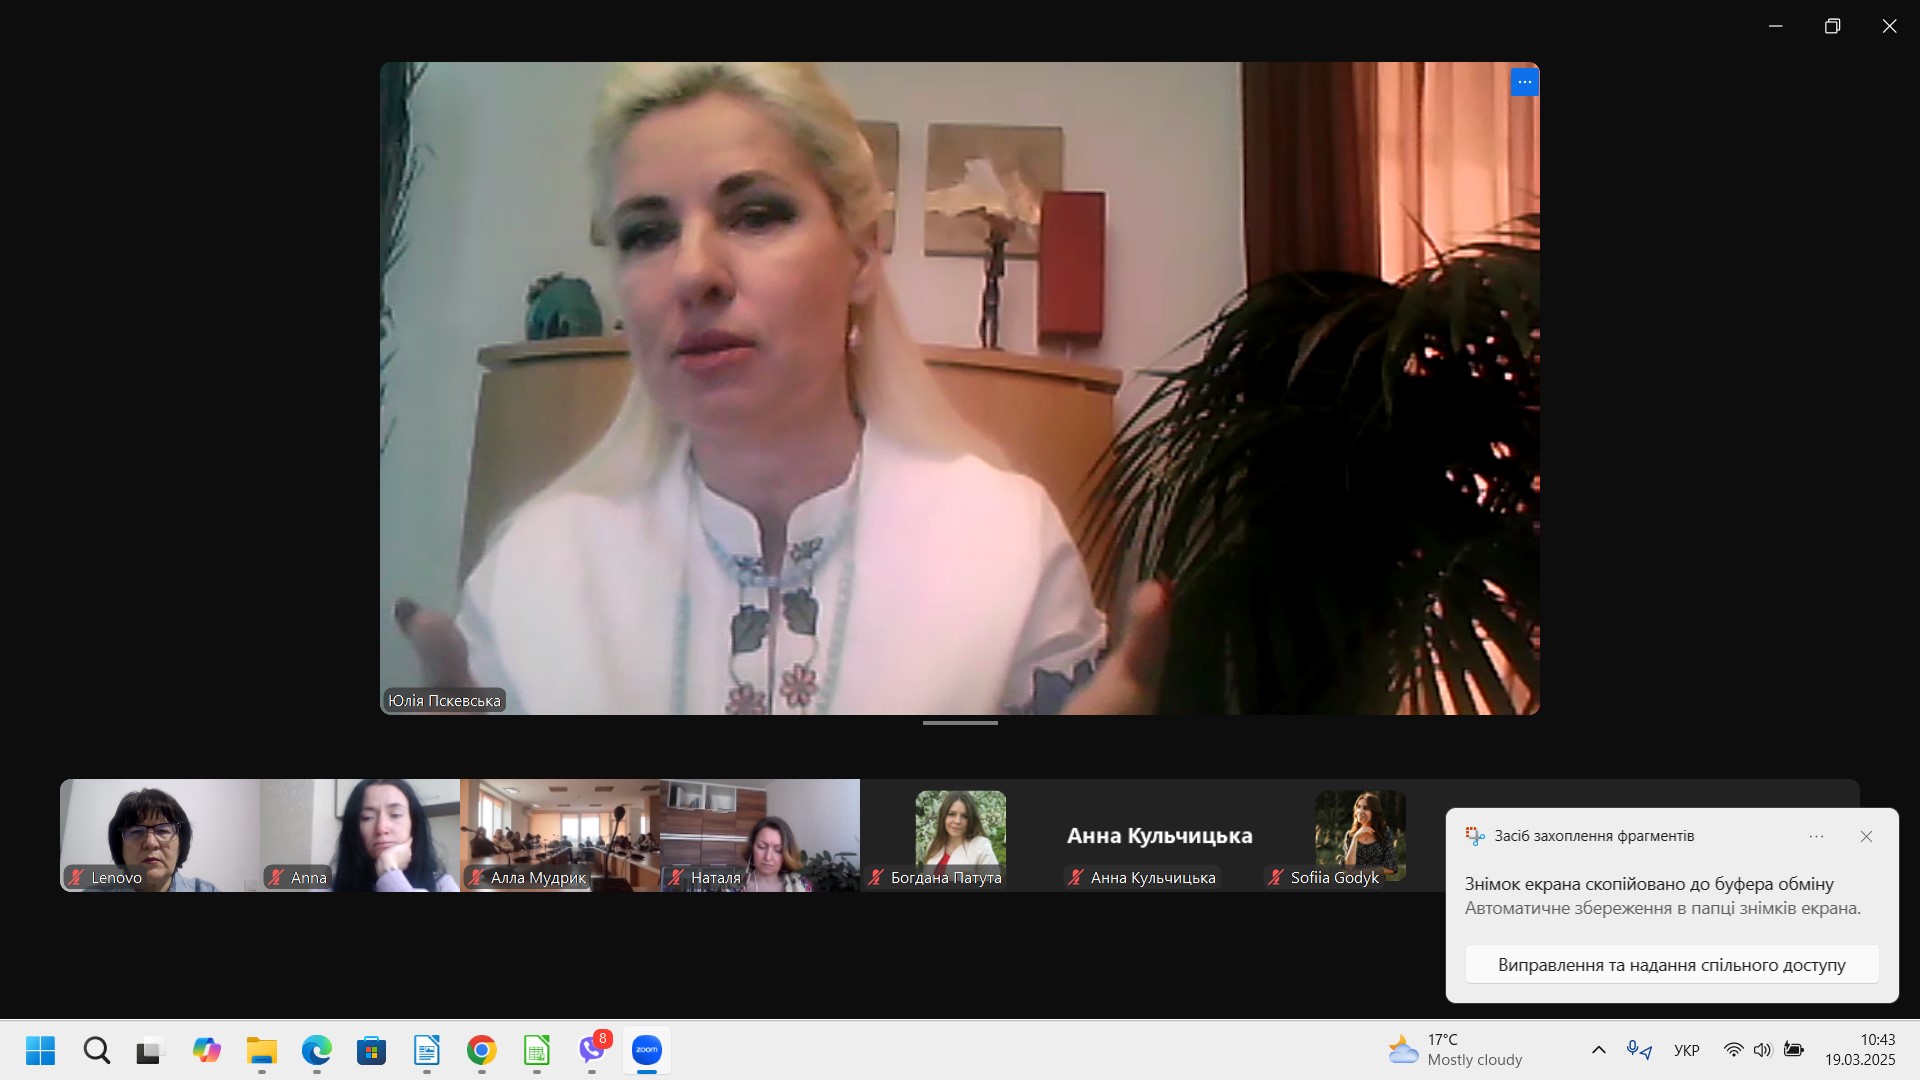Select Алла Мудрик's video thumbnail

560,830
